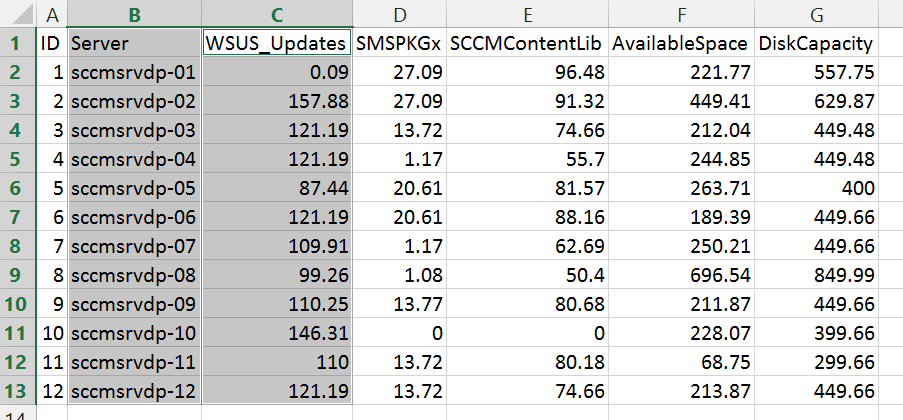Select the sccmsrvdp-12 server cell
The image size is (903, 420).
[134, 391]
